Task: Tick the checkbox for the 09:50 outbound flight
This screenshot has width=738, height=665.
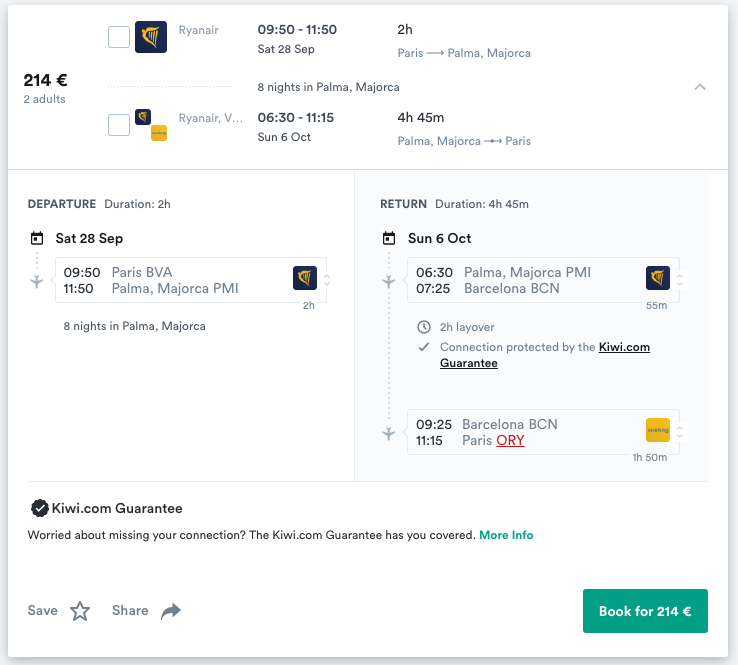Action: pyautogui.click(x=119, y=37)
